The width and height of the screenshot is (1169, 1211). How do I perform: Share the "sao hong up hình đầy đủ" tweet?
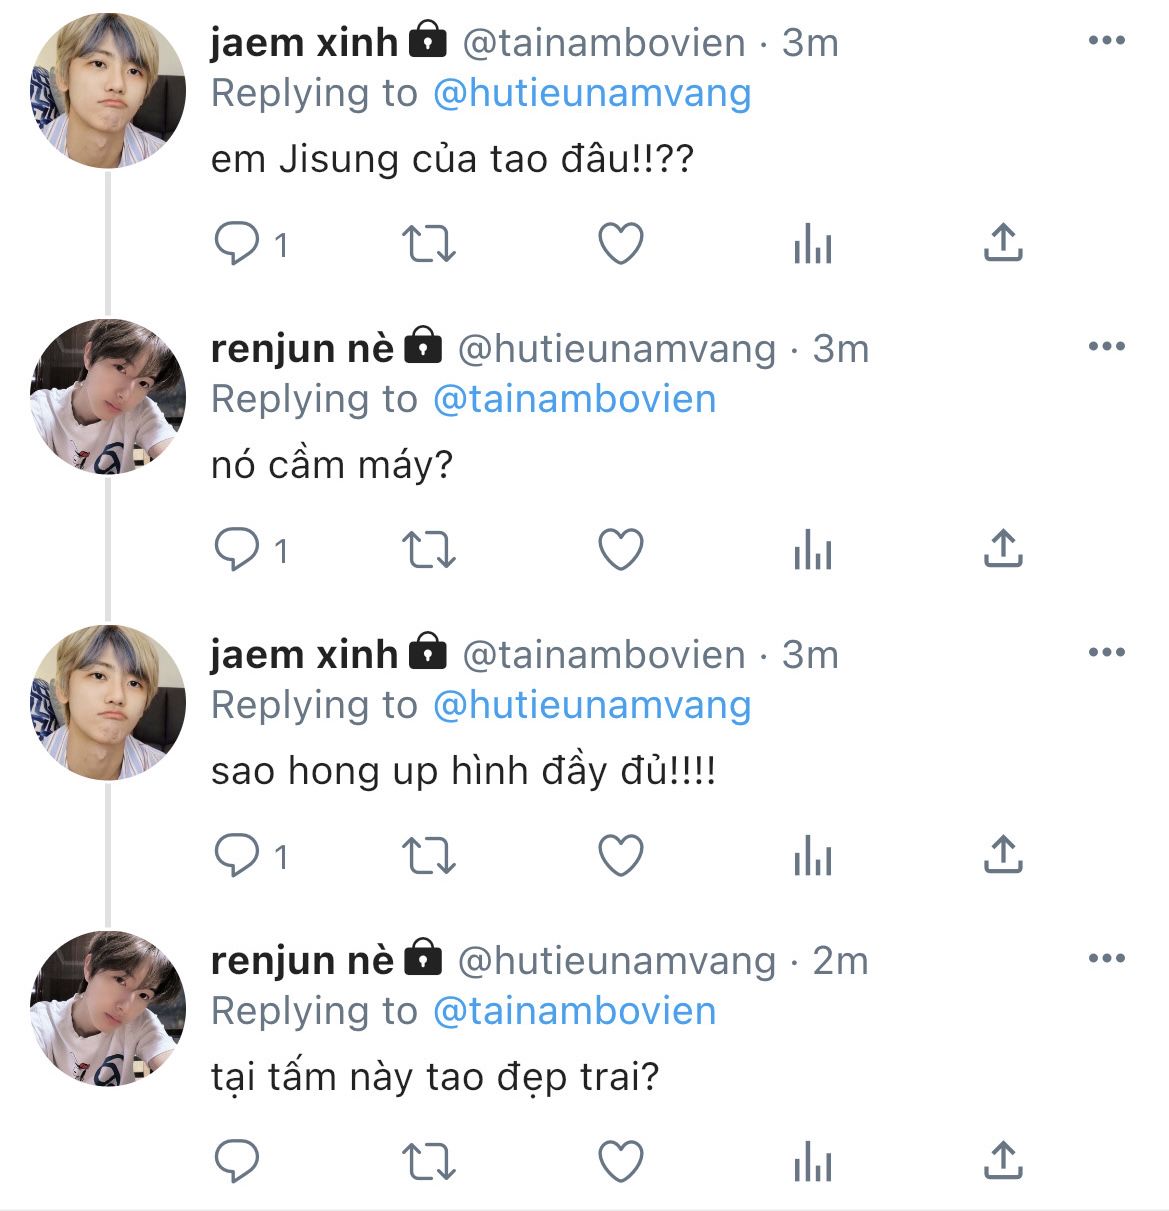[x=1003, y=855]
